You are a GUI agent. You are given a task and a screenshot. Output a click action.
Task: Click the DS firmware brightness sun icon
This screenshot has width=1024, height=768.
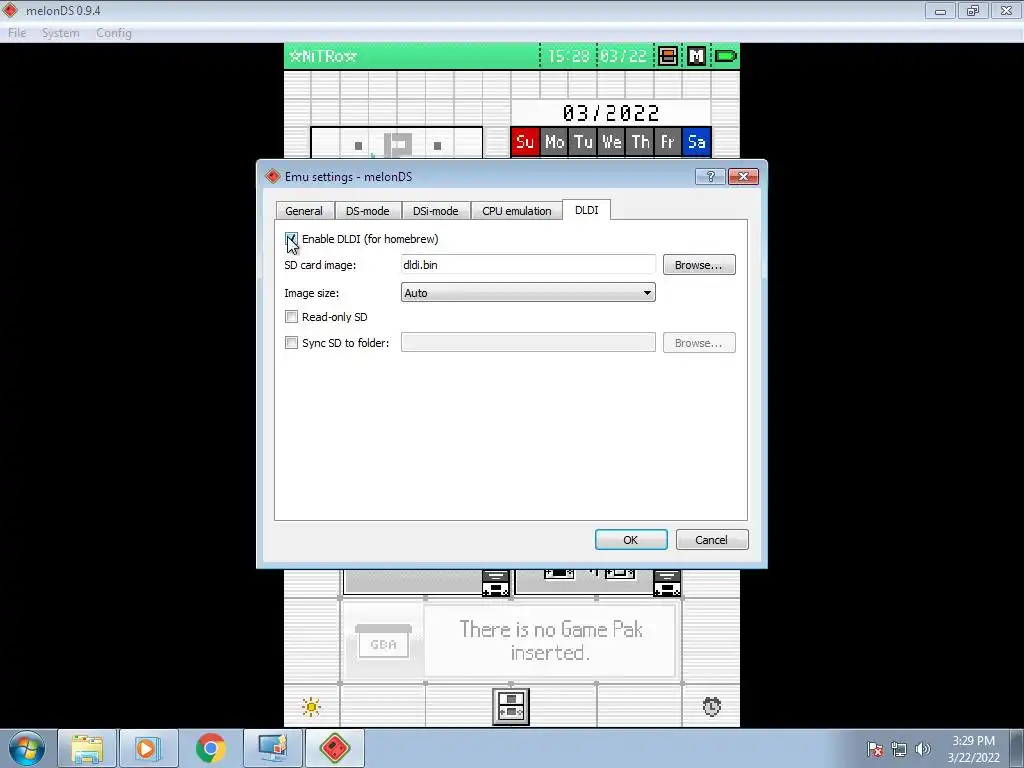pyautogui.click(x=312, y=707)
